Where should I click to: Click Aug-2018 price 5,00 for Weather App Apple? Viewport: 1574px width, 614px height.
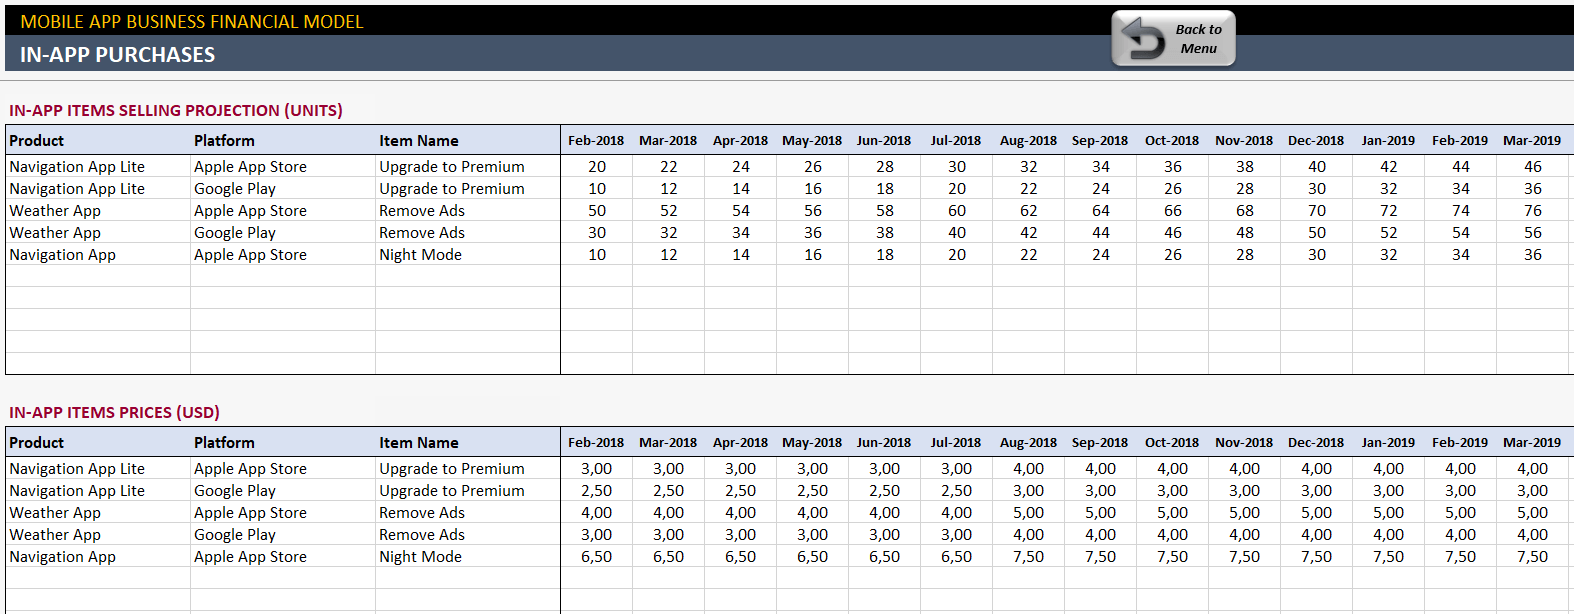click(1029, 513)
